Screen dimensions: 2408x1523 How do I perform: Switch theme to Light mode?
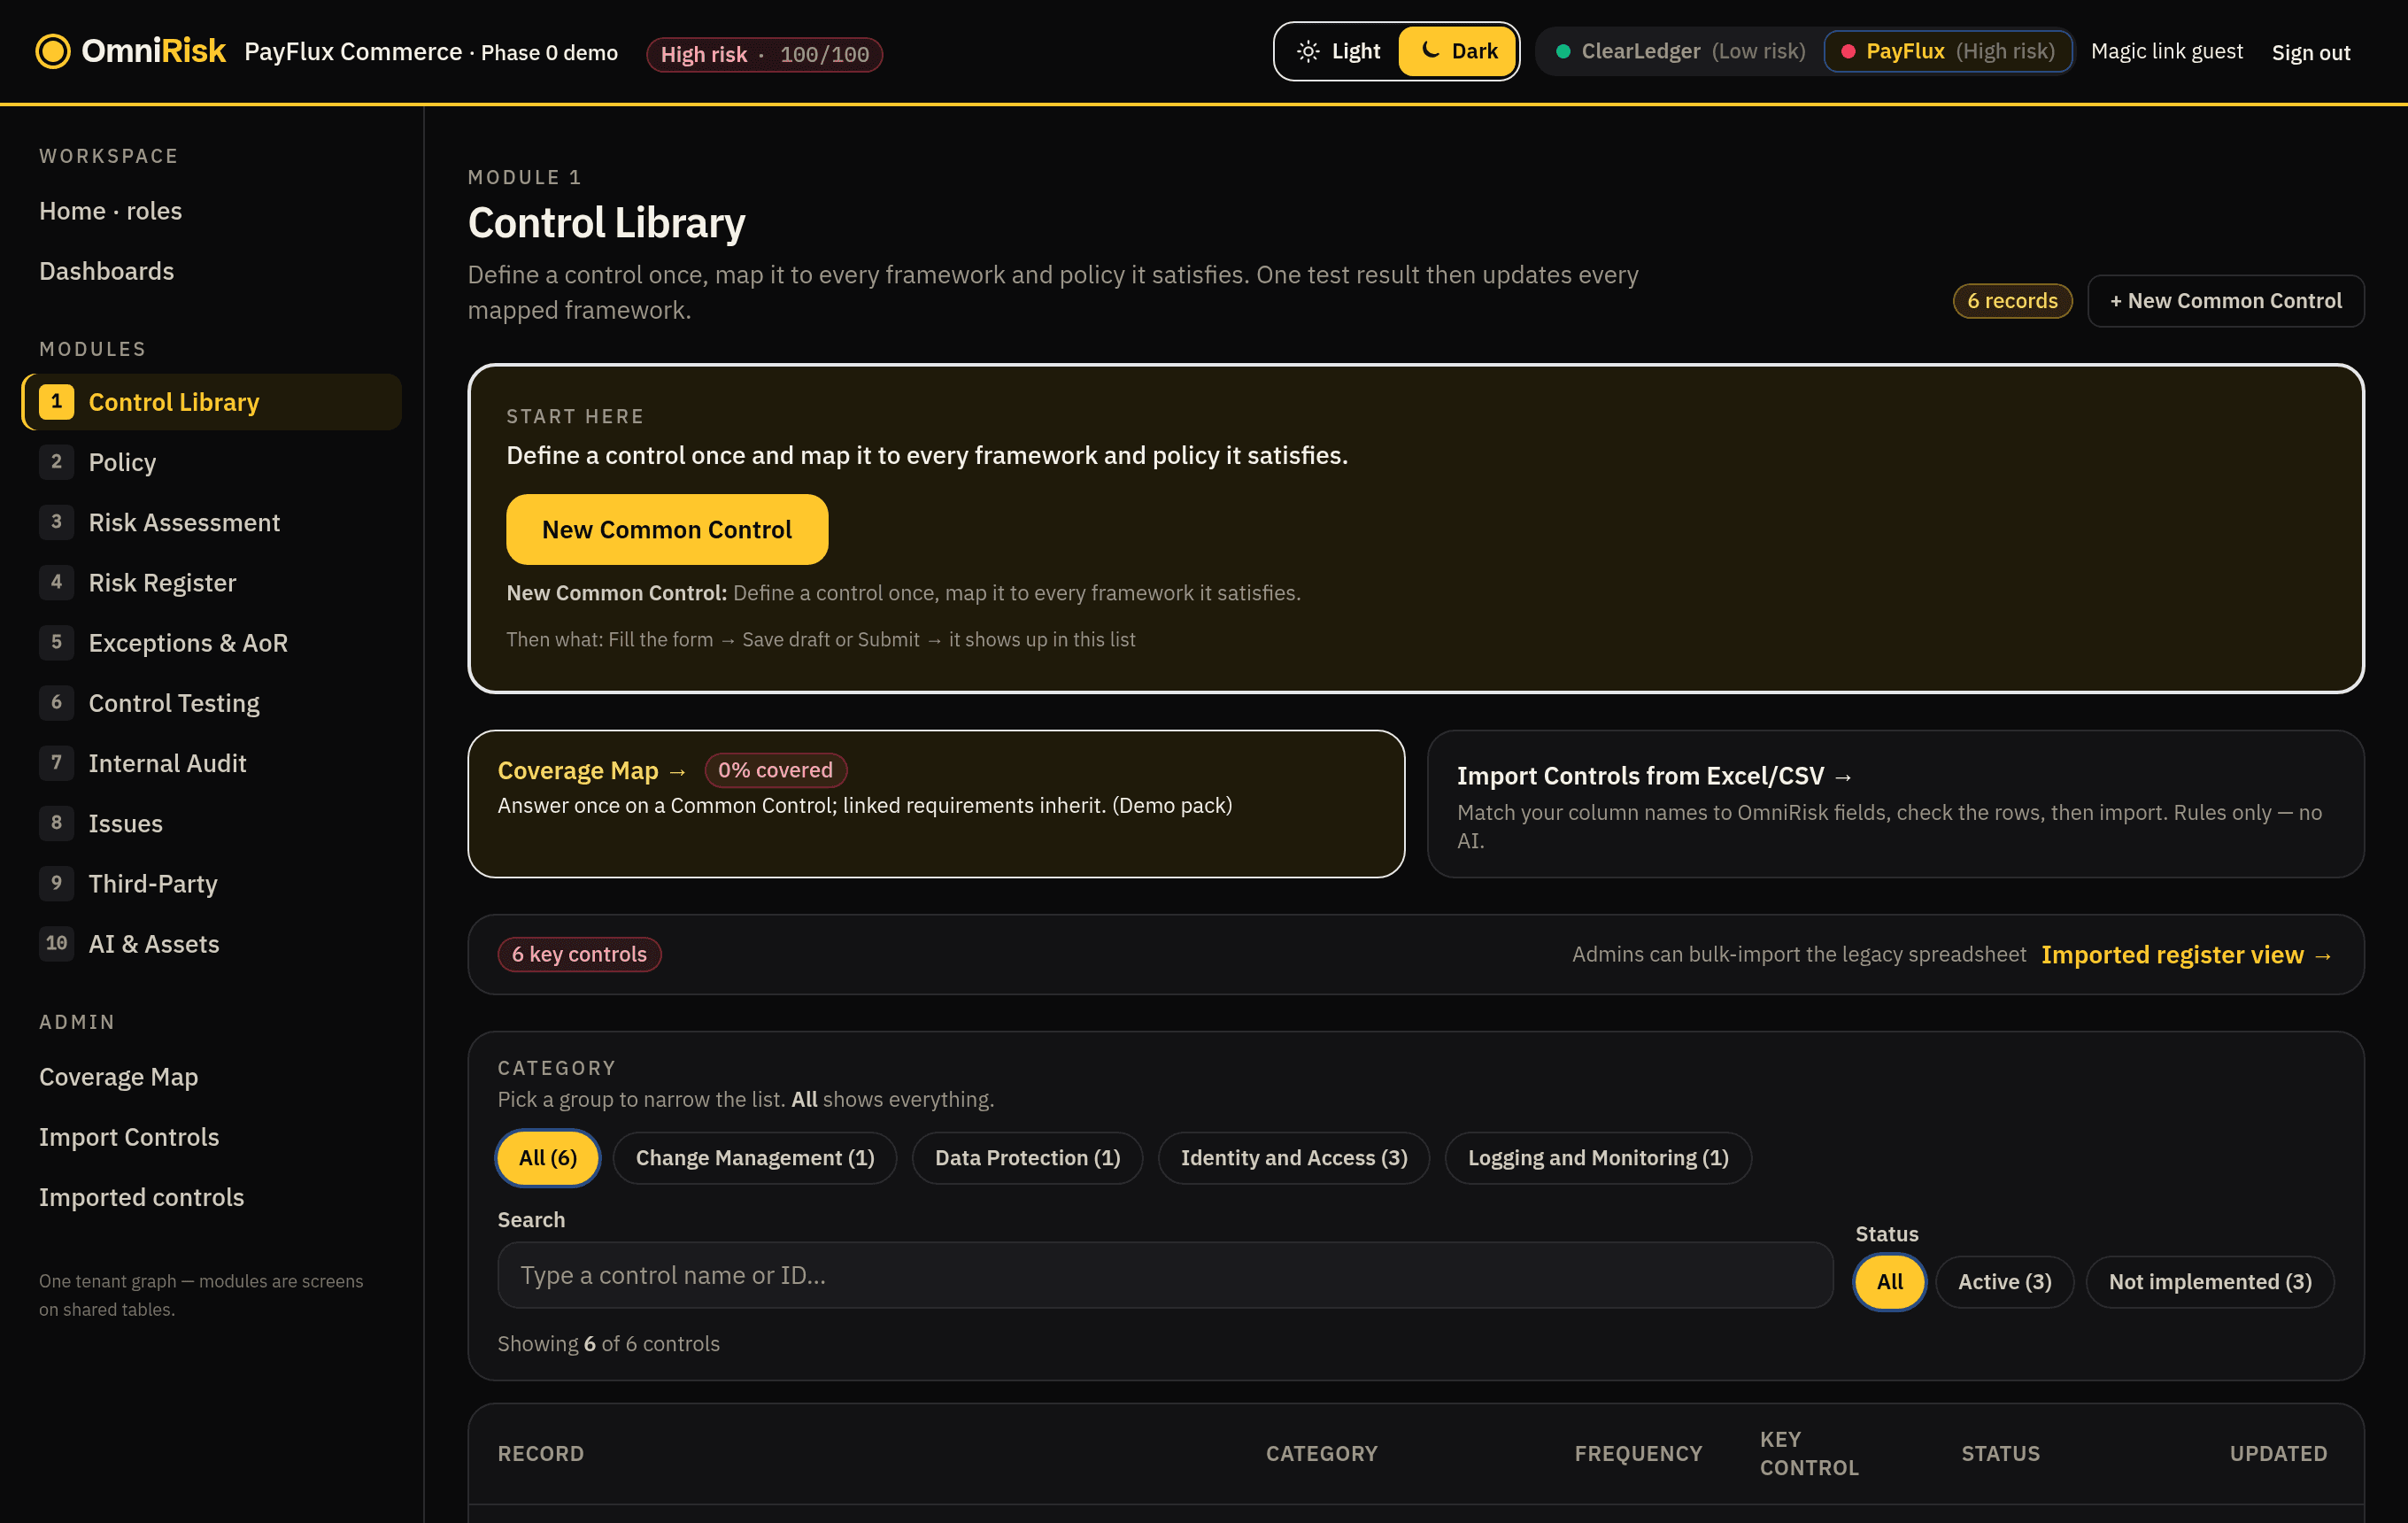[x=1337, y=51]
